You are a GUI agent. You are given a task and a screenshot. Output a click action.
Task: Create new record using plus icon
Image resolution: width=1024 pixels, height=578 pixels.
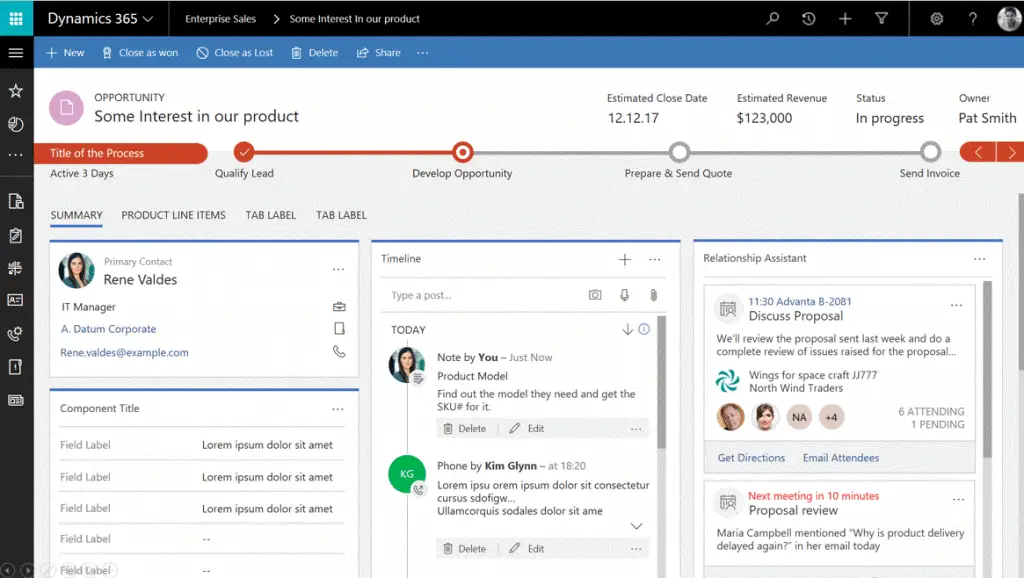click(844, 17)
